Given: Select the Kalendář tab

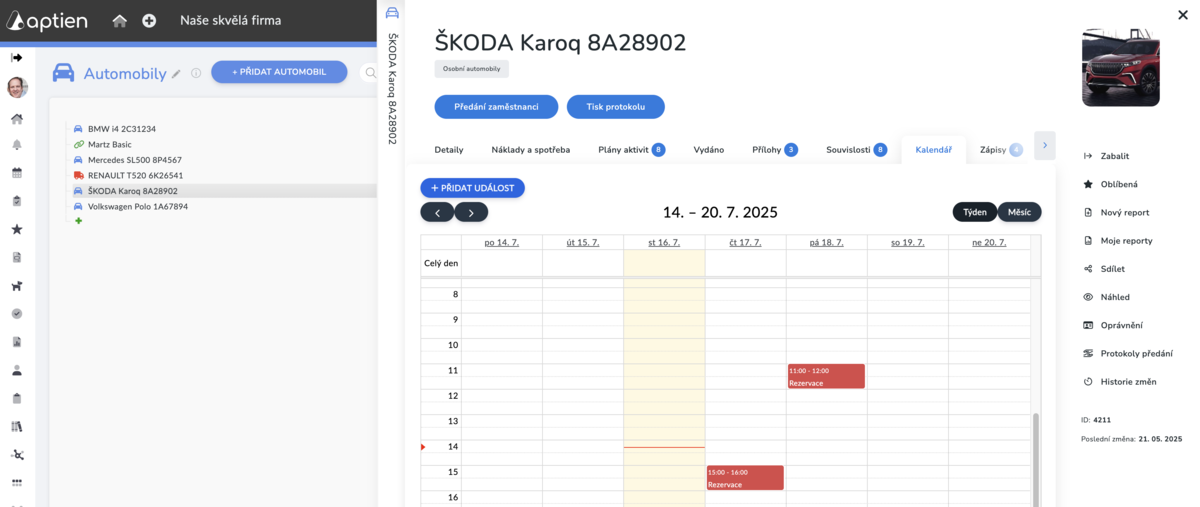Looking at the screenshot, I should 933,150.
